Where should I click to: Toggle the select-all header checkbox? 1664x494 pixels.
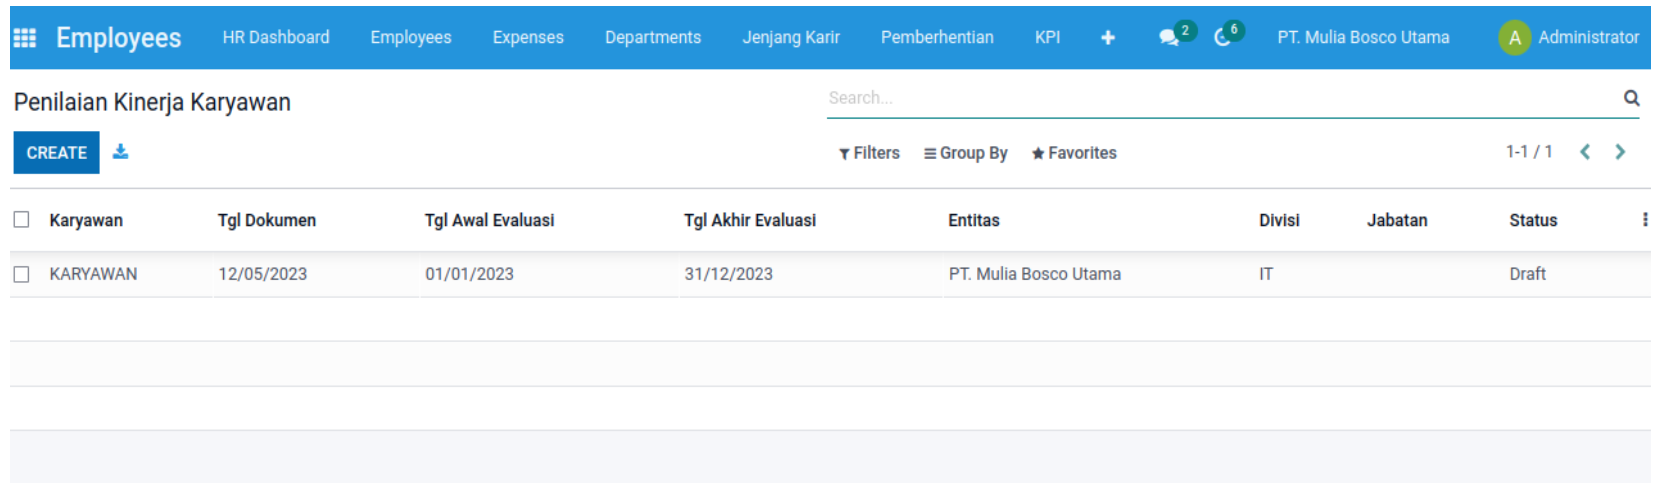point(21,220)
